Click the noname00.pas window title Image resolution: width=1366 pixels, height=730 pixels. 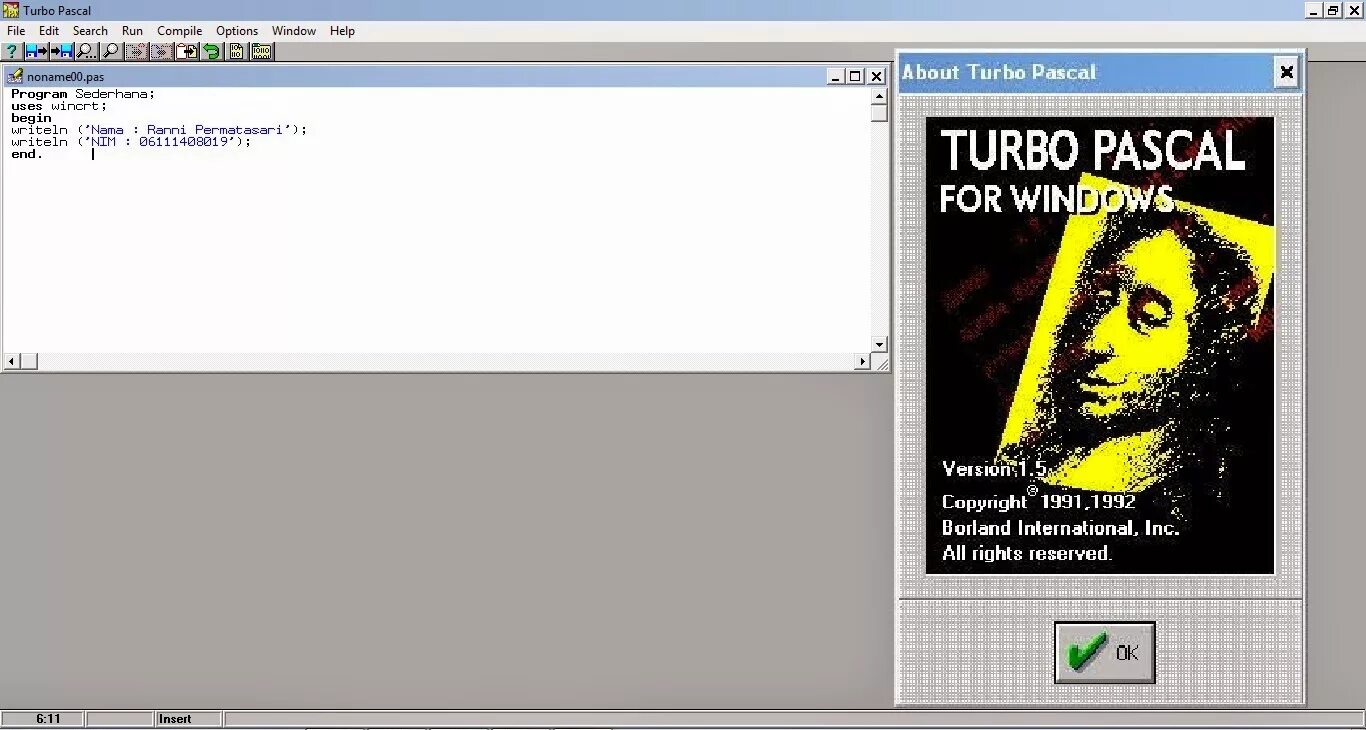click(x=65, y=77)
